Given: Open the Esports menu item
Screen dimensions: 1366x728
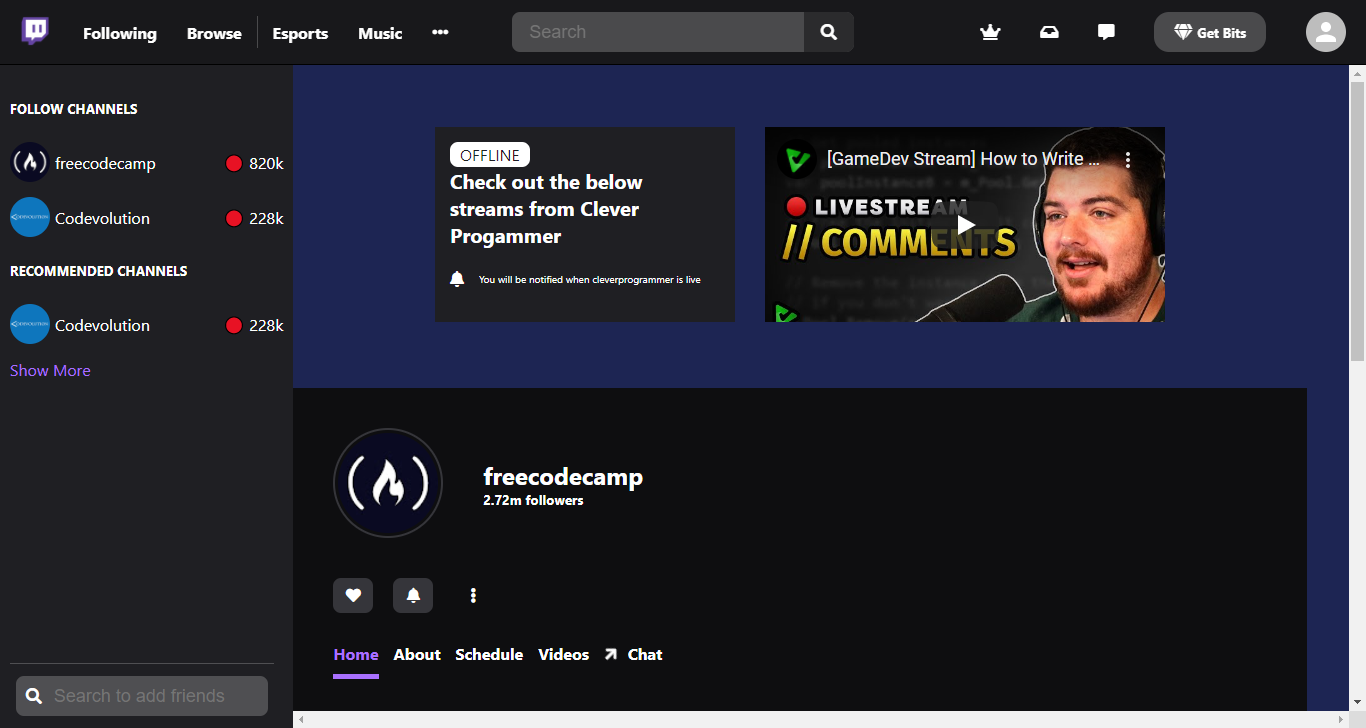Looking at the screenshot, I should click(300, 33).
